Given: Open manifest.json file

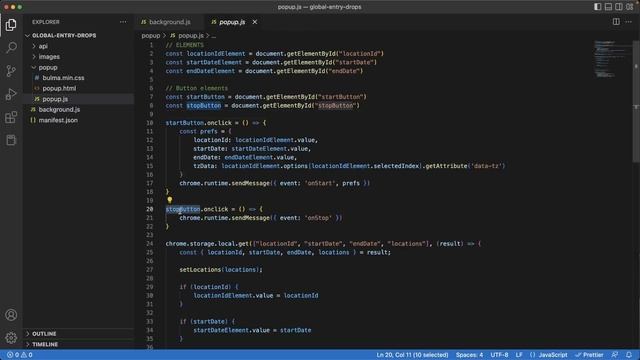Looking at the screenshot, I should click(x=58, y=120).
